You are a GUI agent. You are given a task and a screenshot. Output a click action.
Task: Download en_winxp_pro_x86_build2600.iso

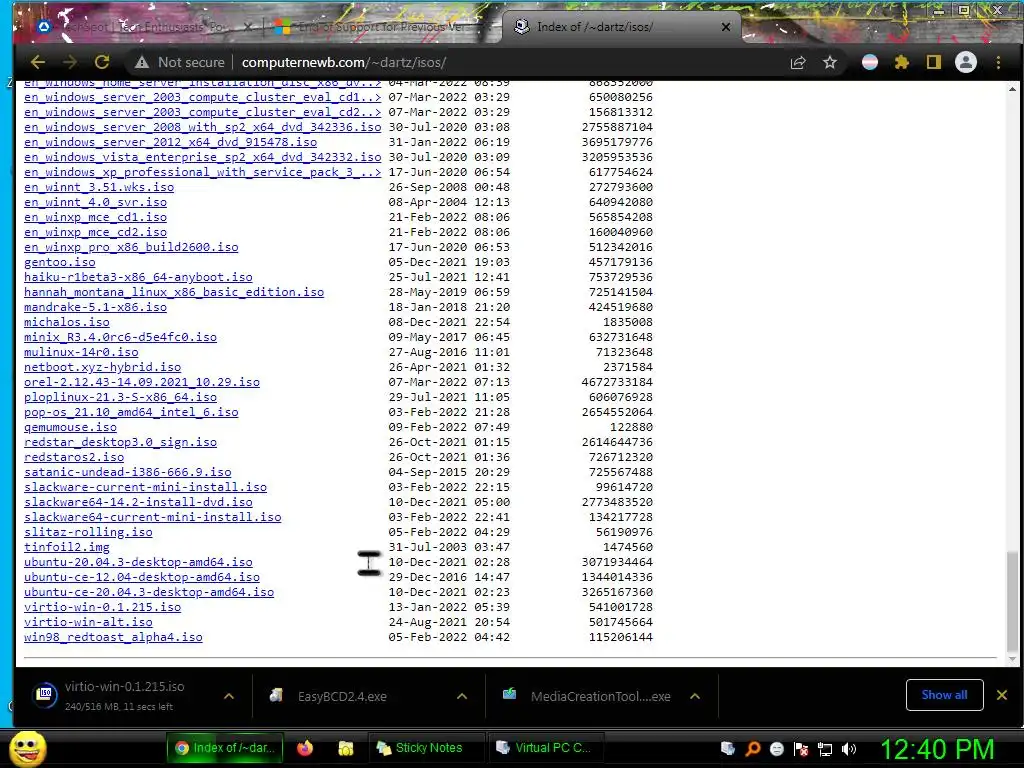tap(131, 248)
